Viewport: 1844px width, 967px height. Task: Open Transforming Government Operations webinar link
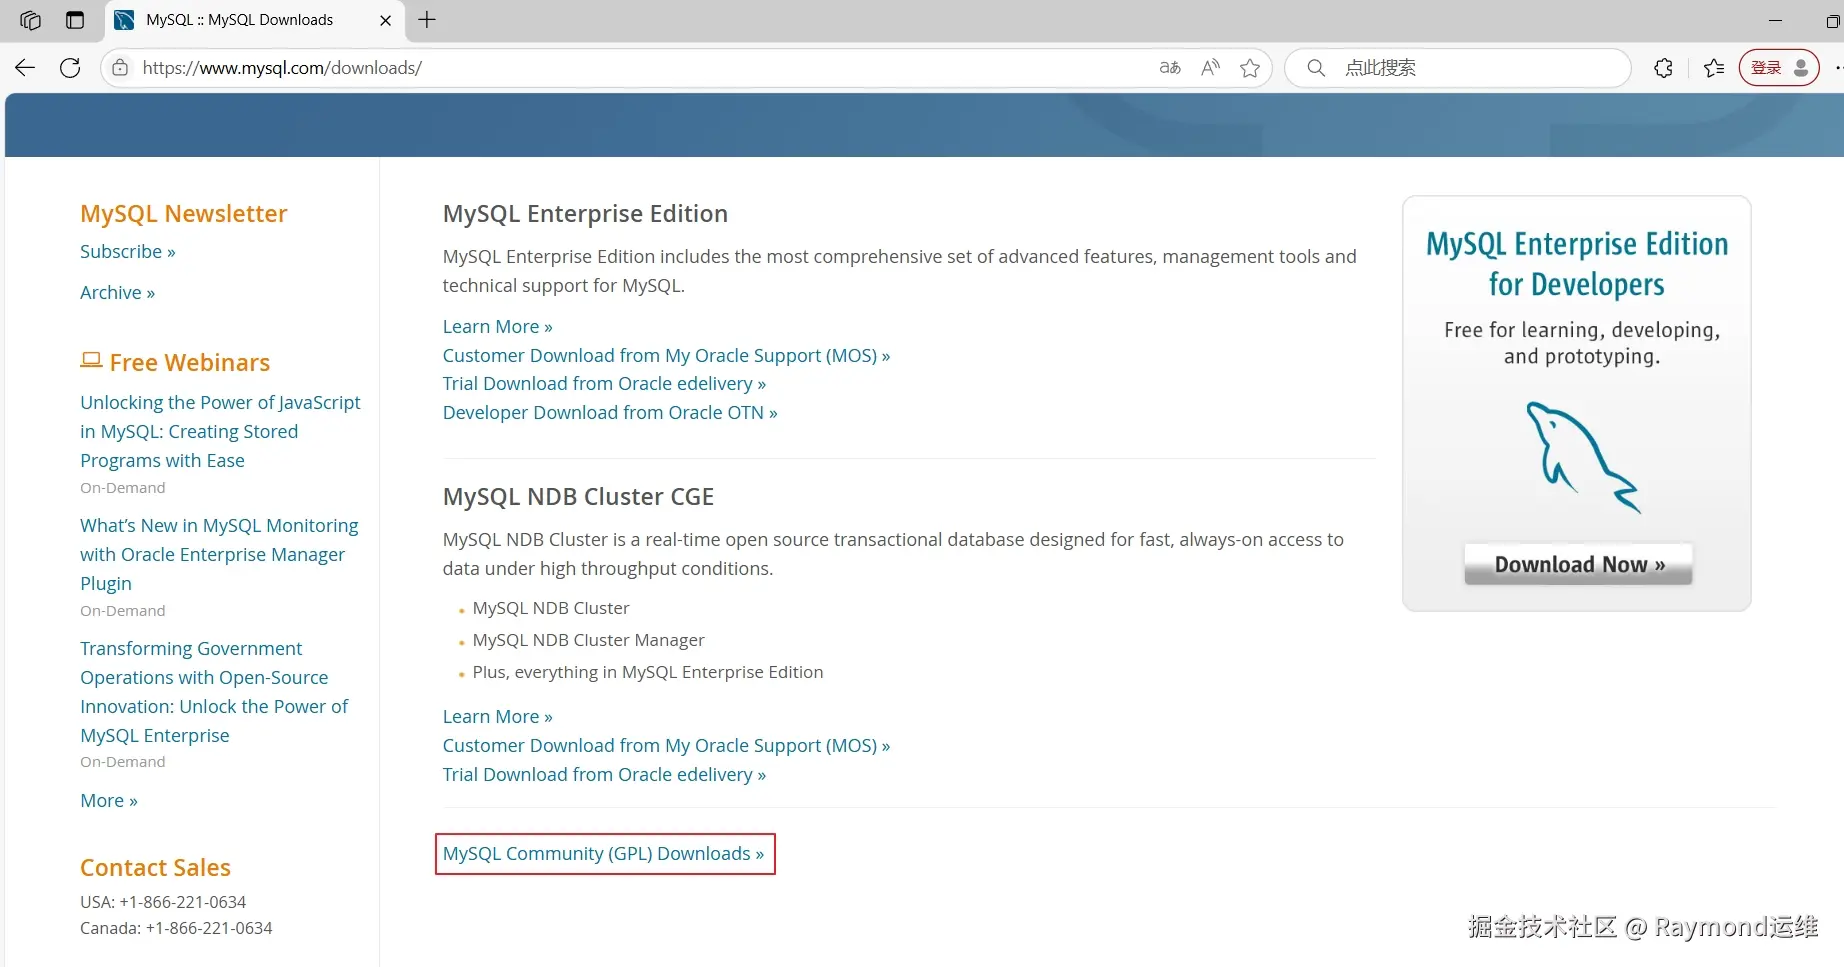(214, 692)
